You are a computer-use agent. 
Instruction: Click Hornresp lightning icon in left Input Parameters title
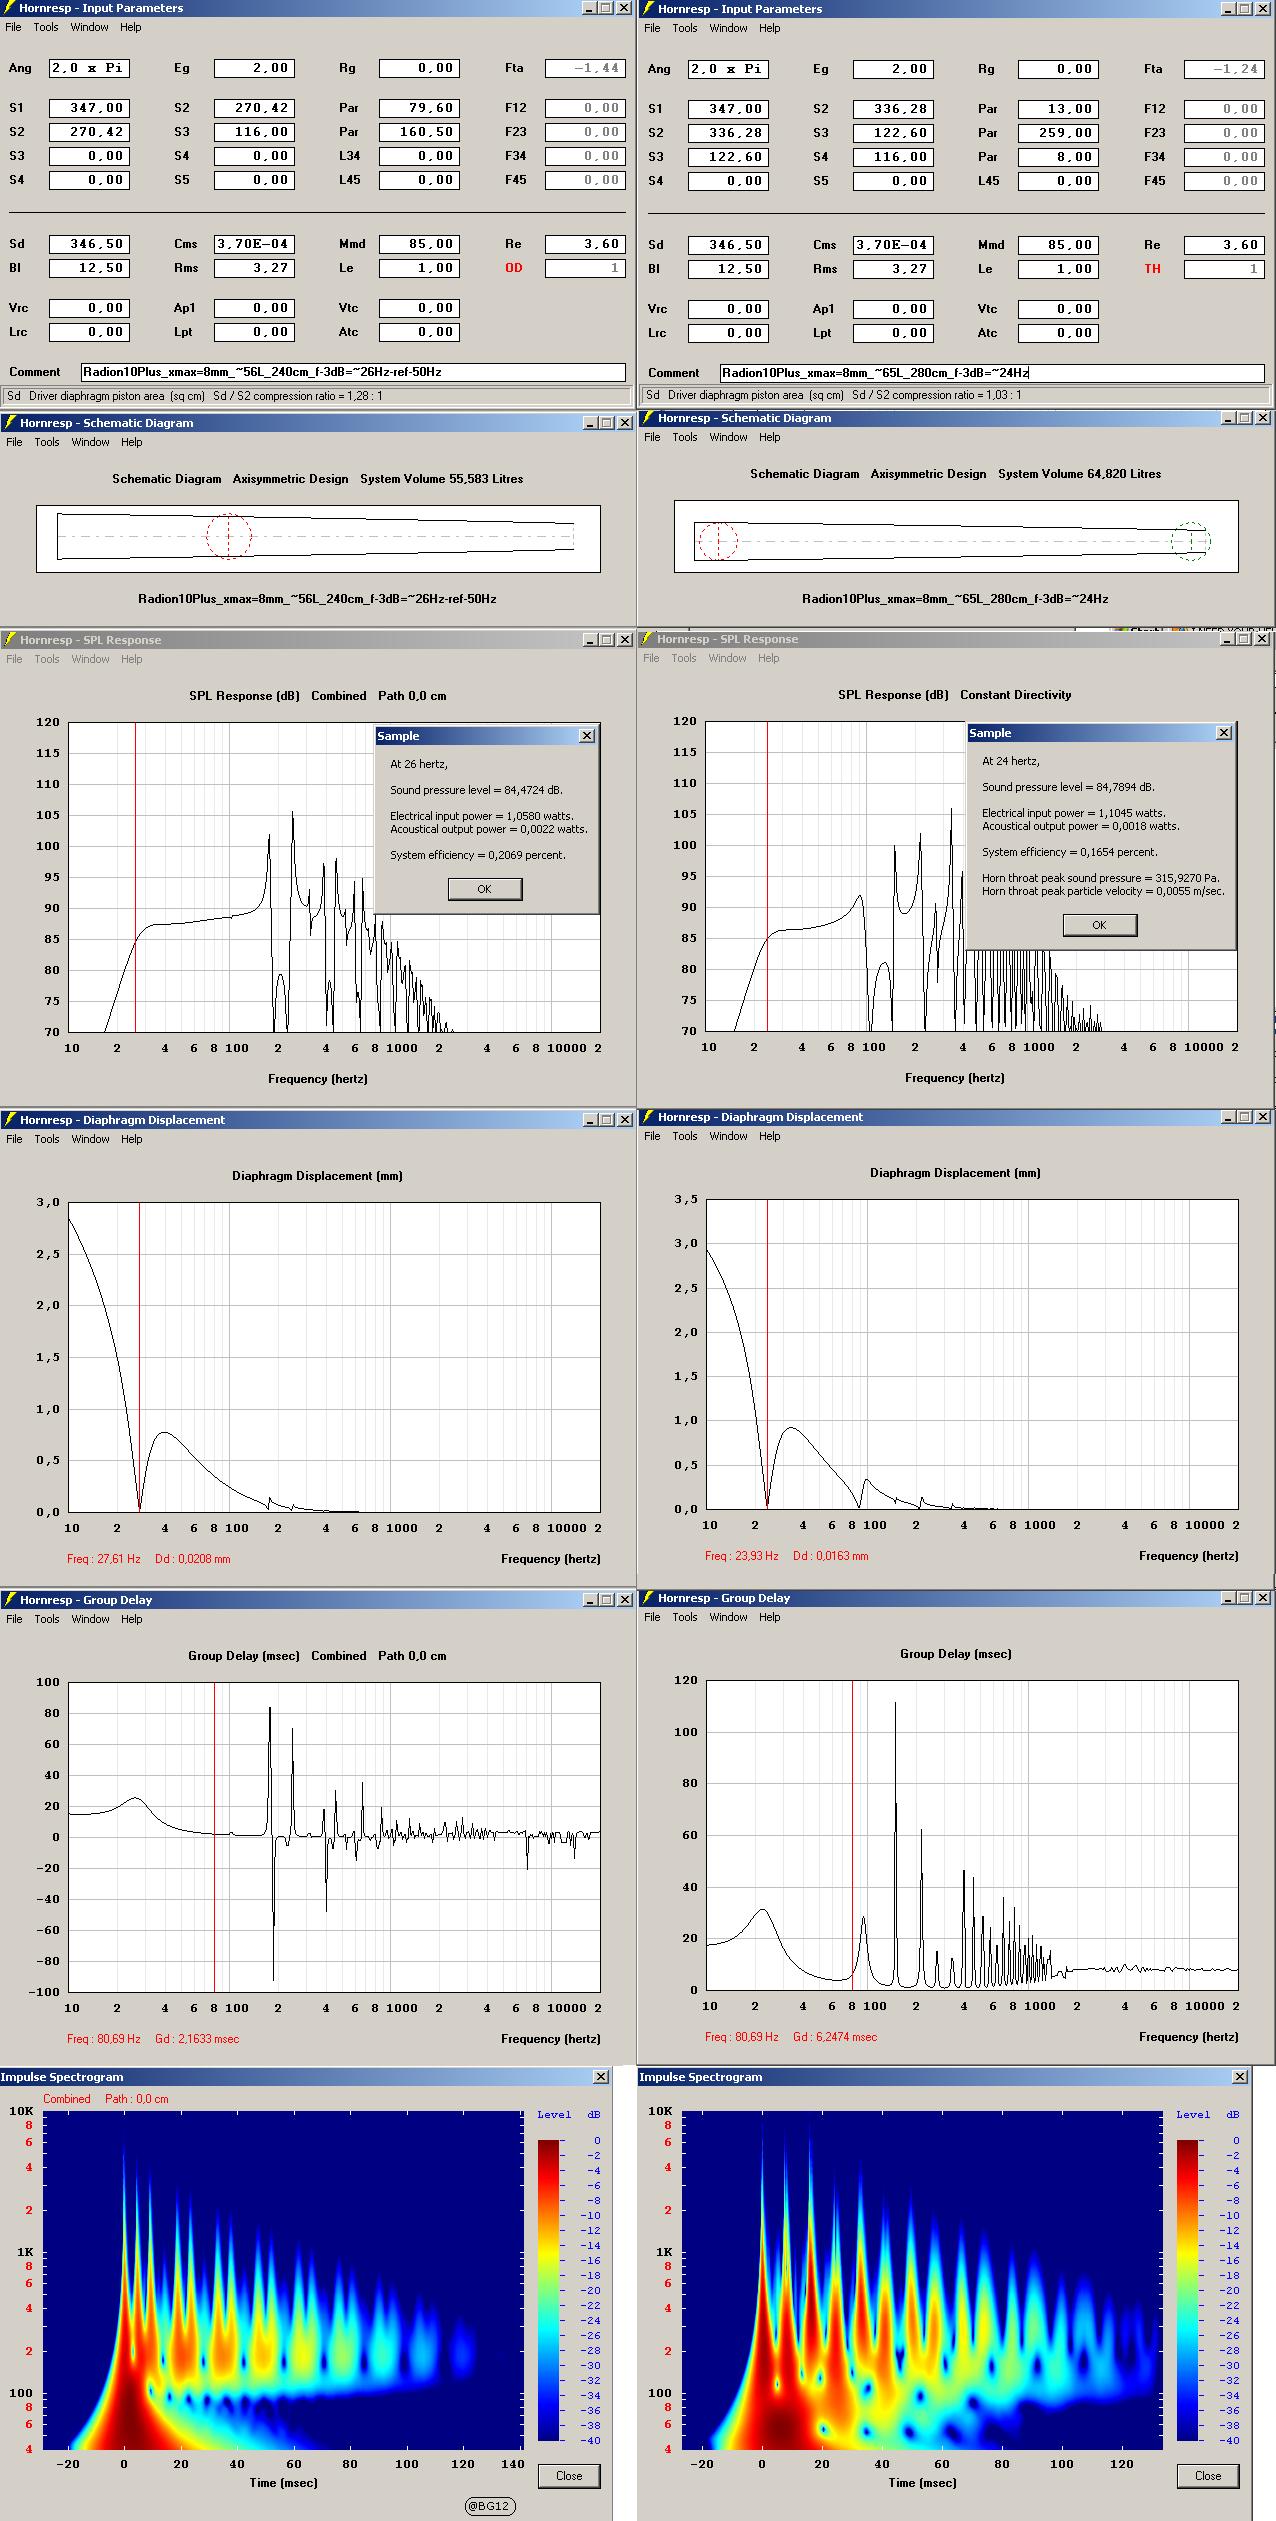[9, 8]
